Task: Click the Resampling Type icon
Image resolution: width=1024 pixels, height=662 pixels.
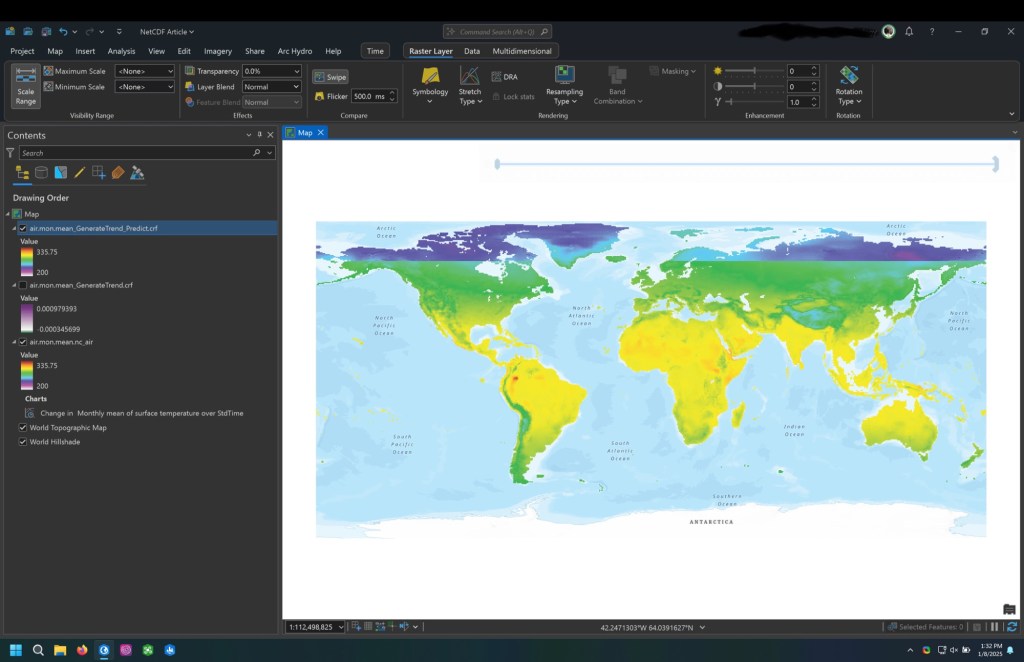Action: point(565,75)
